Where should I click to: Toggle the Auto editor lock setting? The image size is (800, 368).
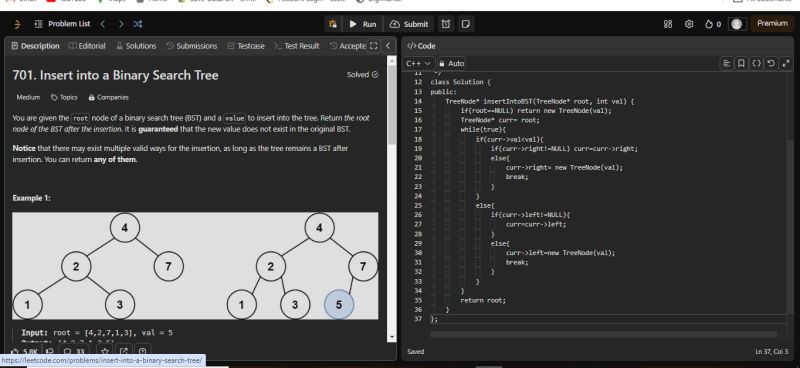click(x=452, y=63)
